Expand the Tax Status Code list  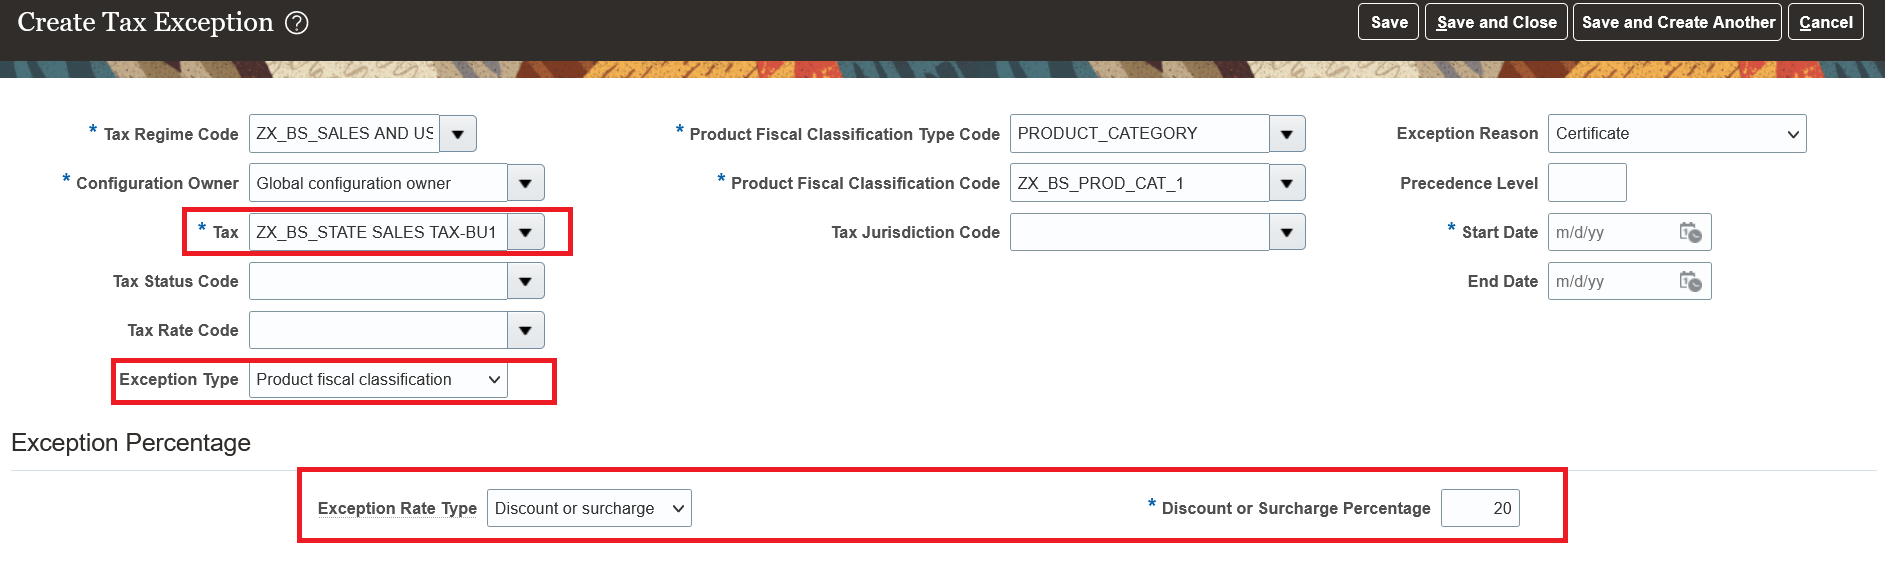click(x=526, y=281)
